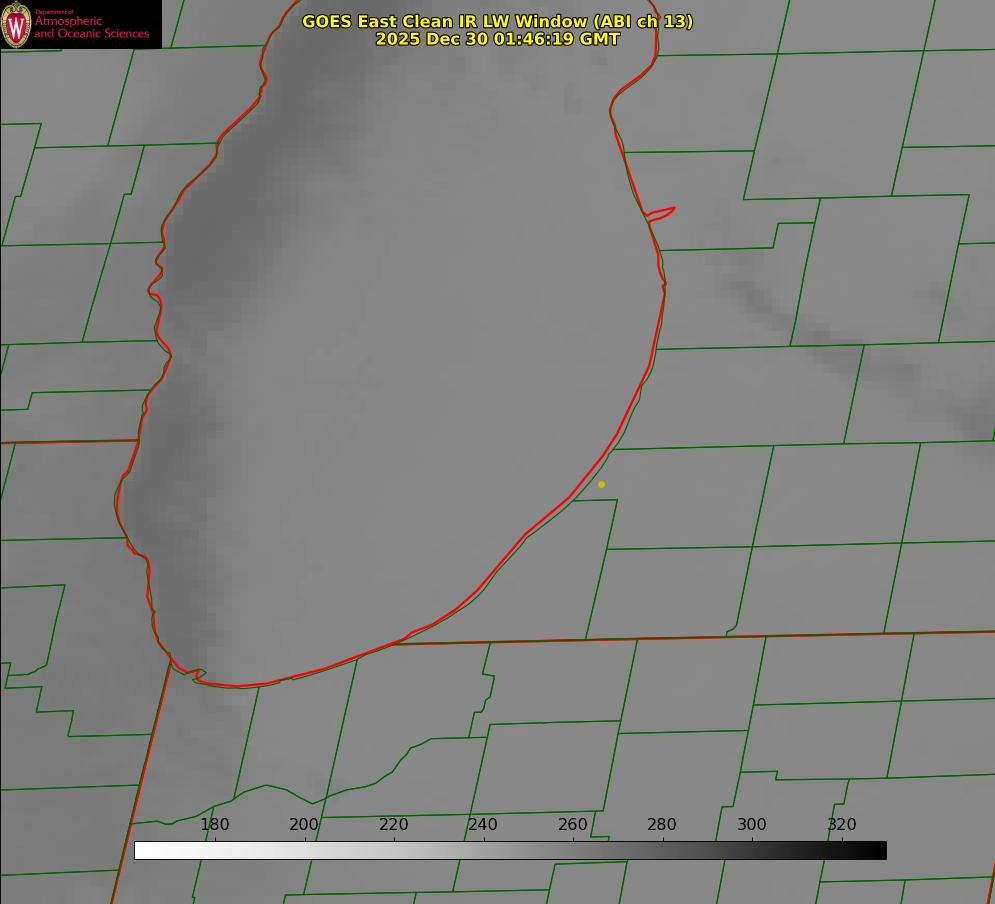This screenshot has height=904, width=995.
Task: Click the mid-gray center of the colorbar
Action: pos(510,851)
